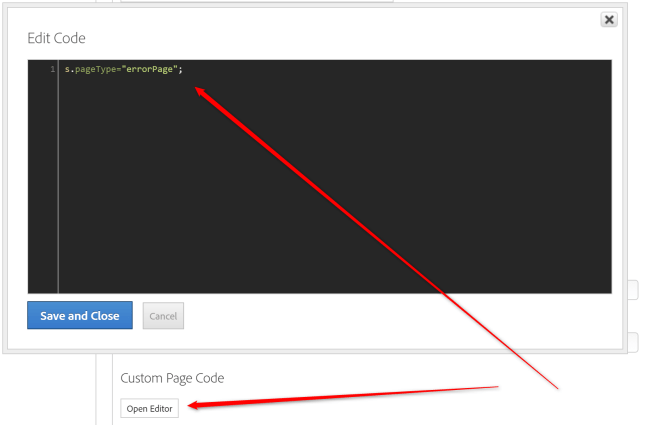Screen dimensions: 656x425
Task: Click the Save and Close button
Action: click(x=79, y=316)
